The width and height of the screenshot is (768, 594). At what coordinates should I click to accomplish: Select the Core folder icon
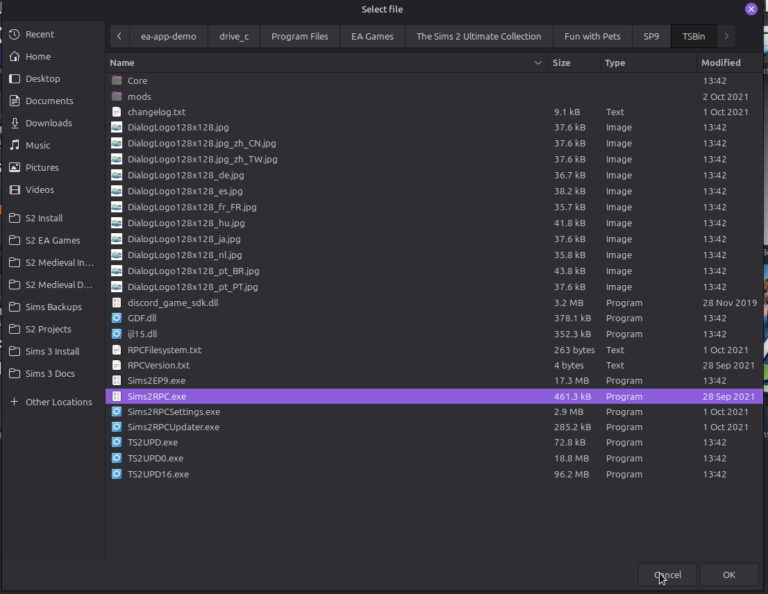(x=117, y=80)
